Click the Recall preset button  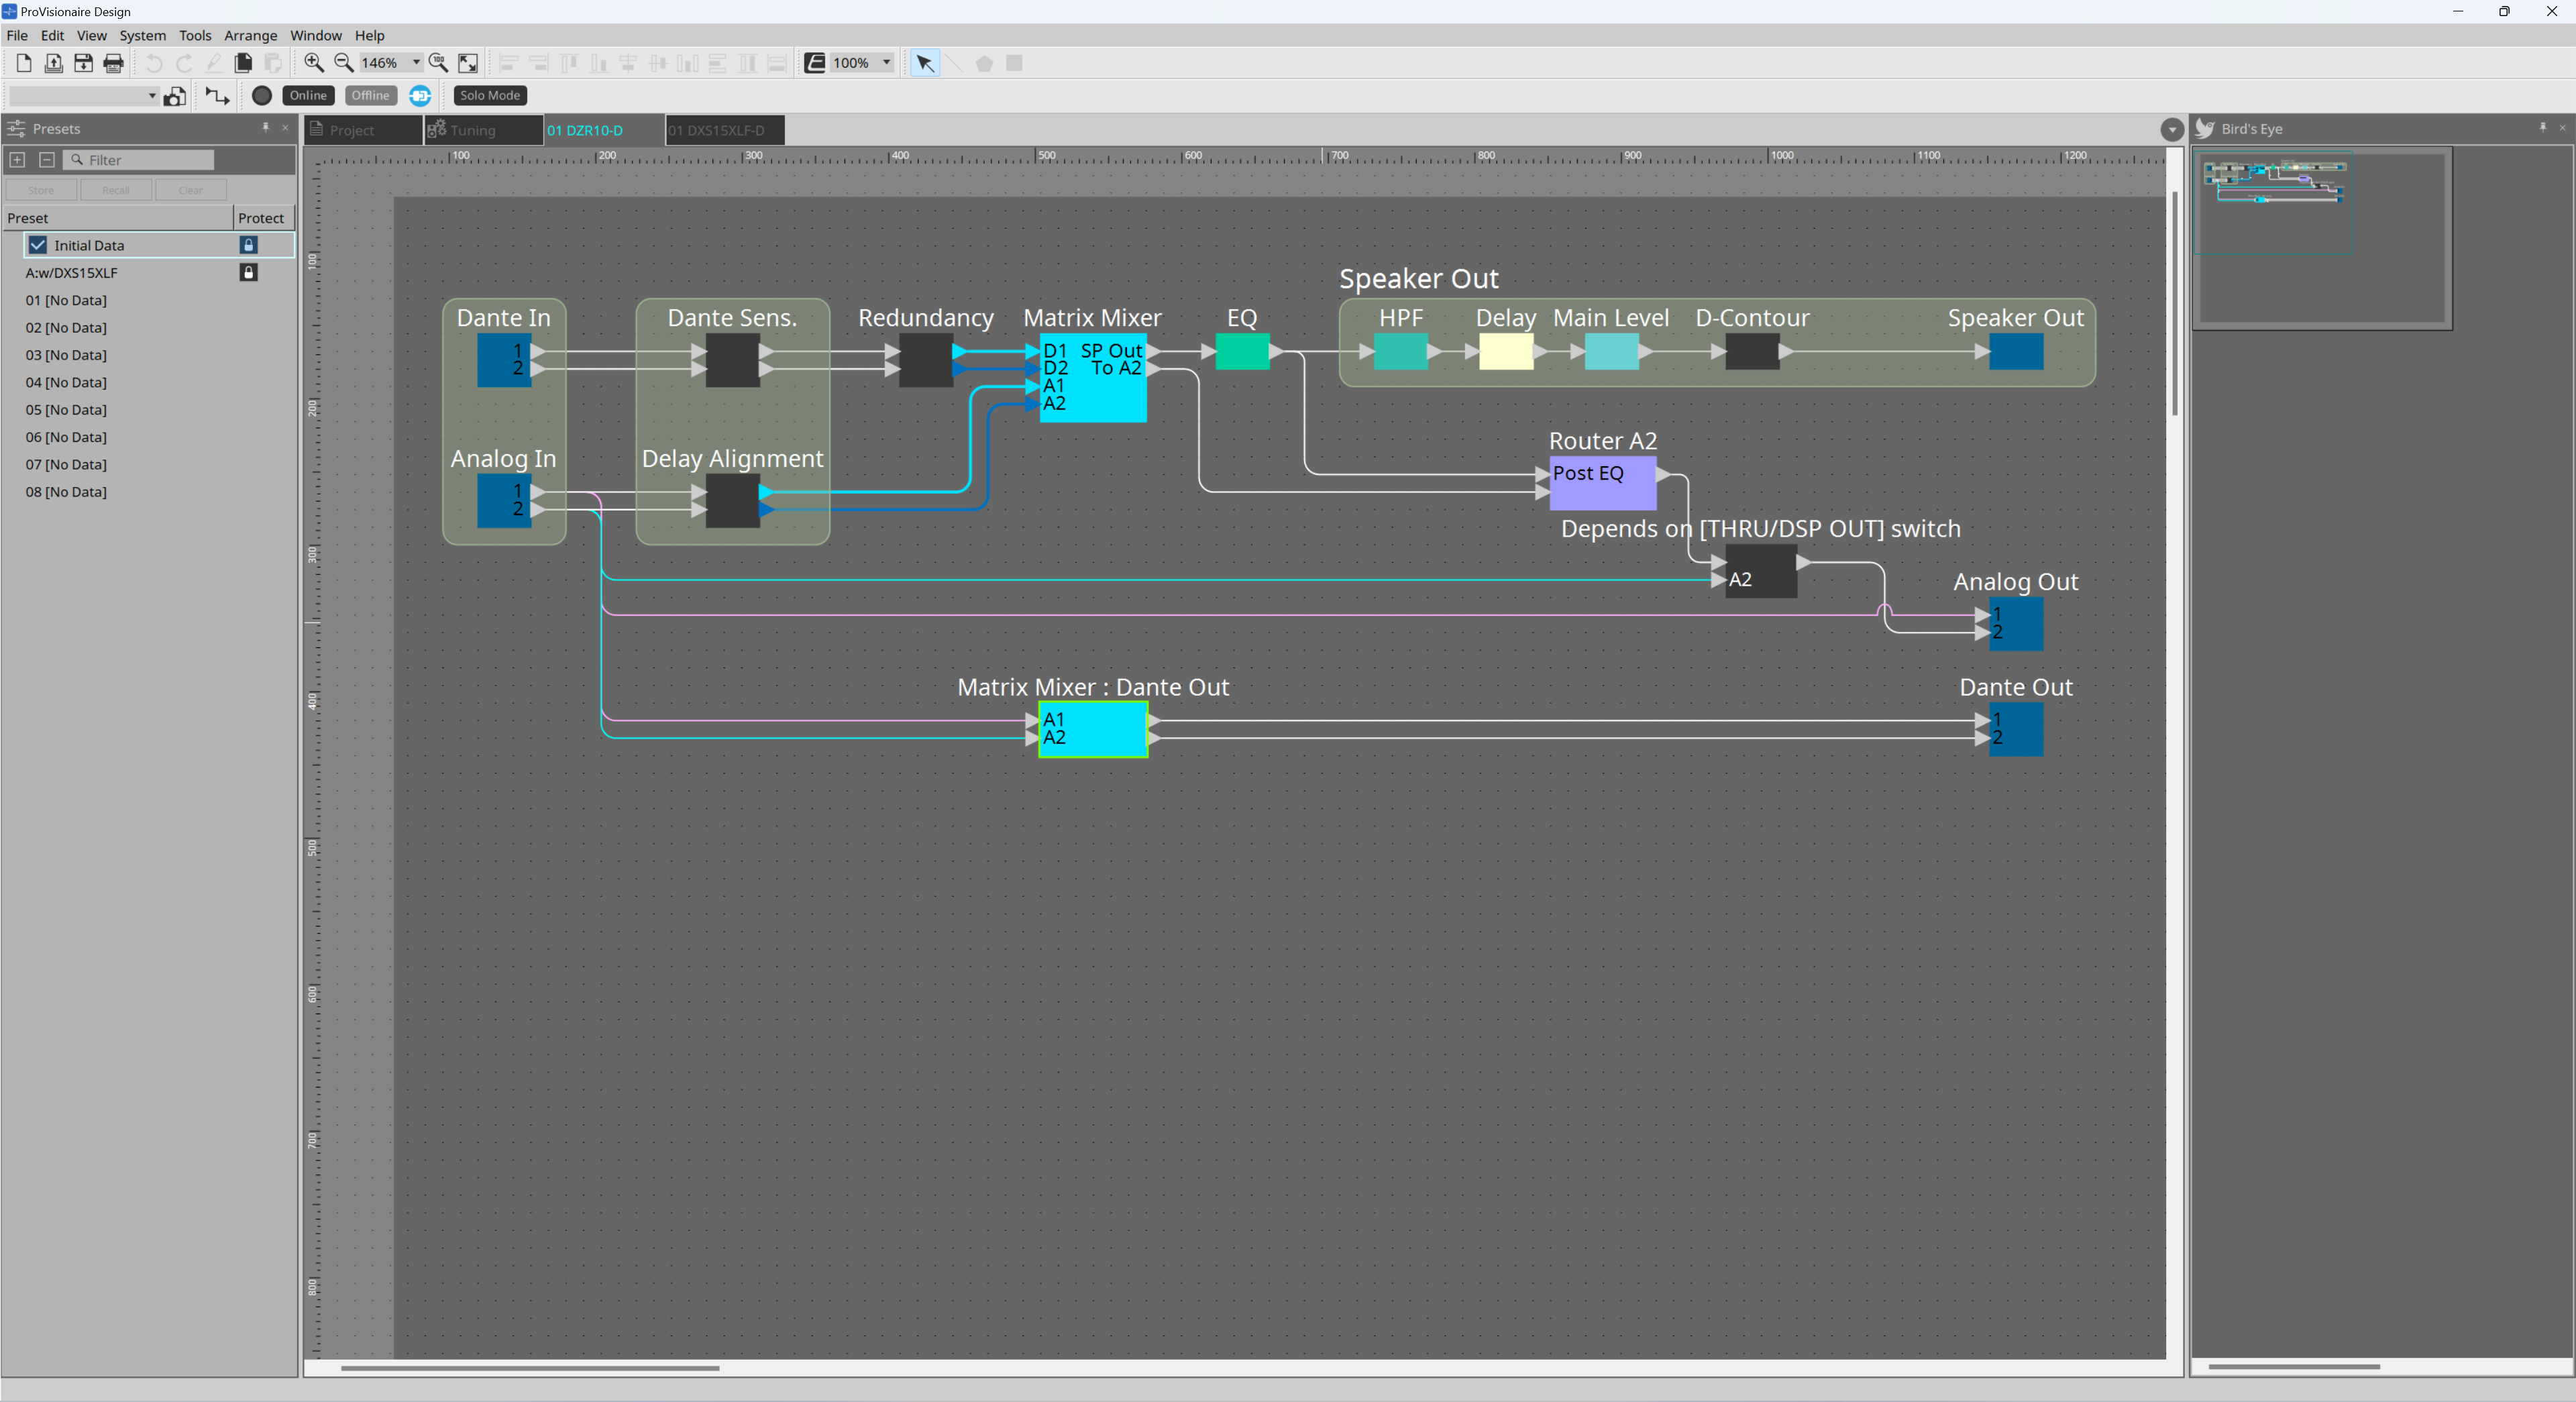[x=116, y=190]
